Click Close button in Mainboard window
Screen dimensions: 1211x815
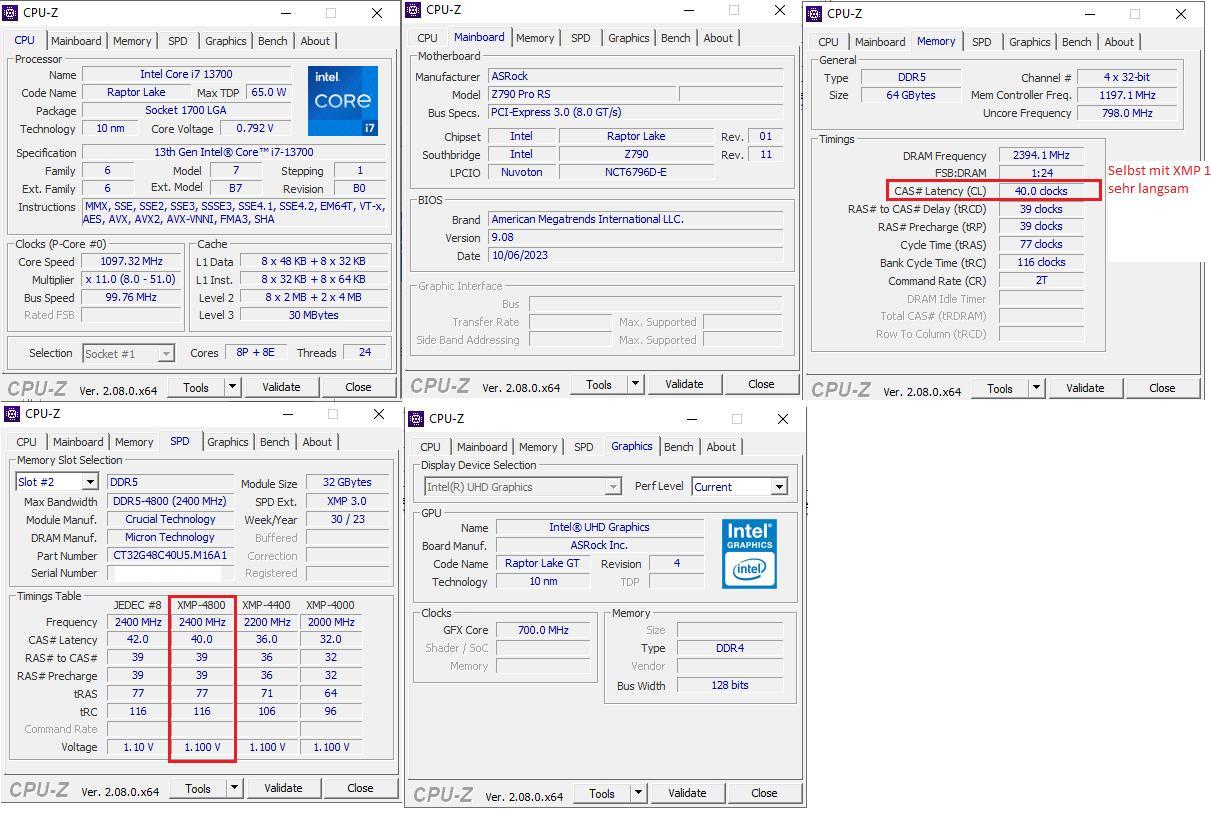(x=761, y=384)
